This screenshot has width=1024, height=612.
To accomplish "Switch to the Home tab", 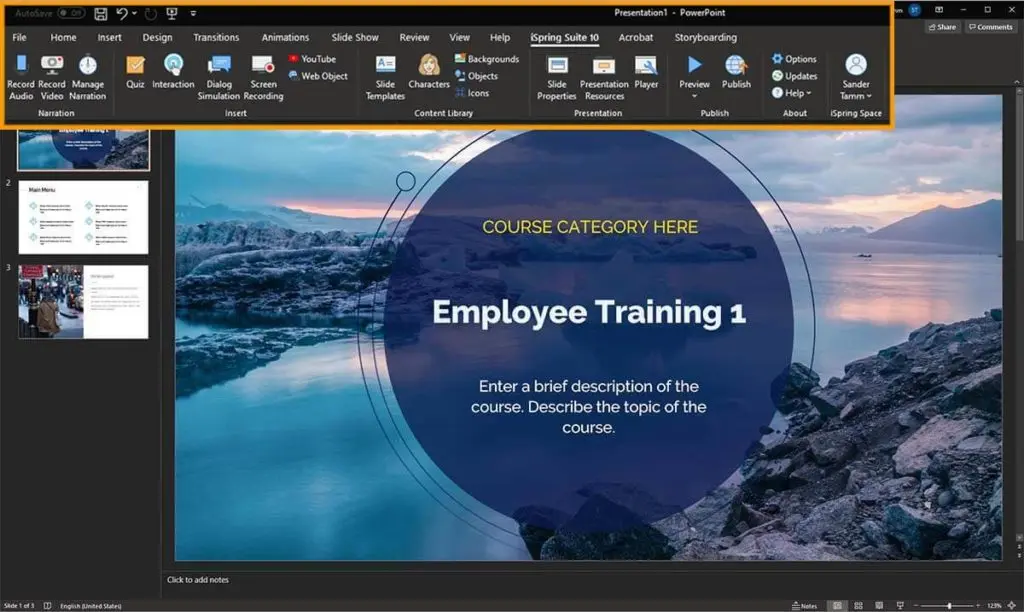I will click(x=63, y=37).
